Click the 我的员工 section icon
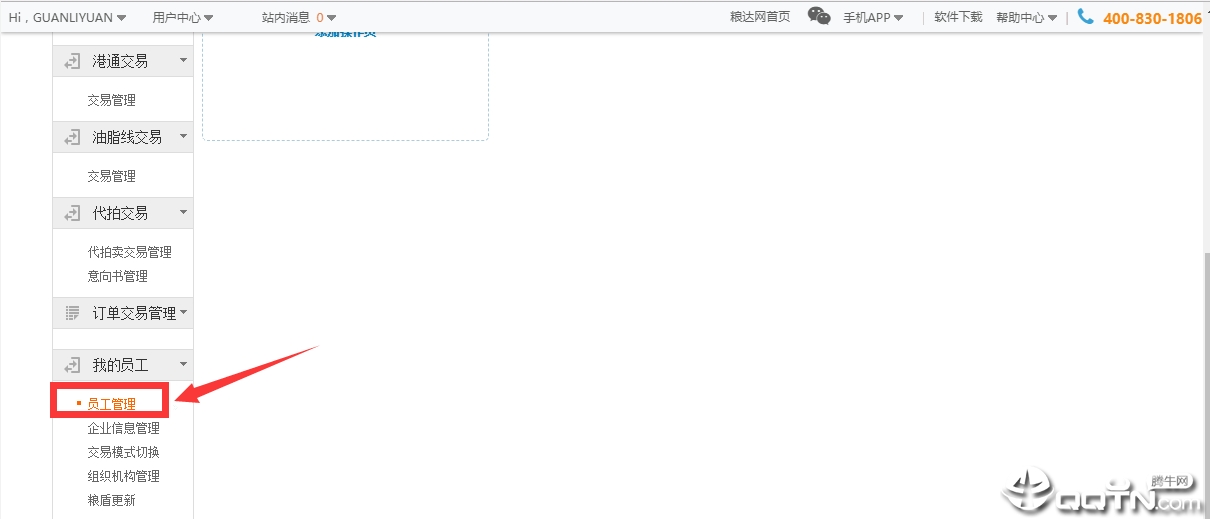 (x=72, y=365)
